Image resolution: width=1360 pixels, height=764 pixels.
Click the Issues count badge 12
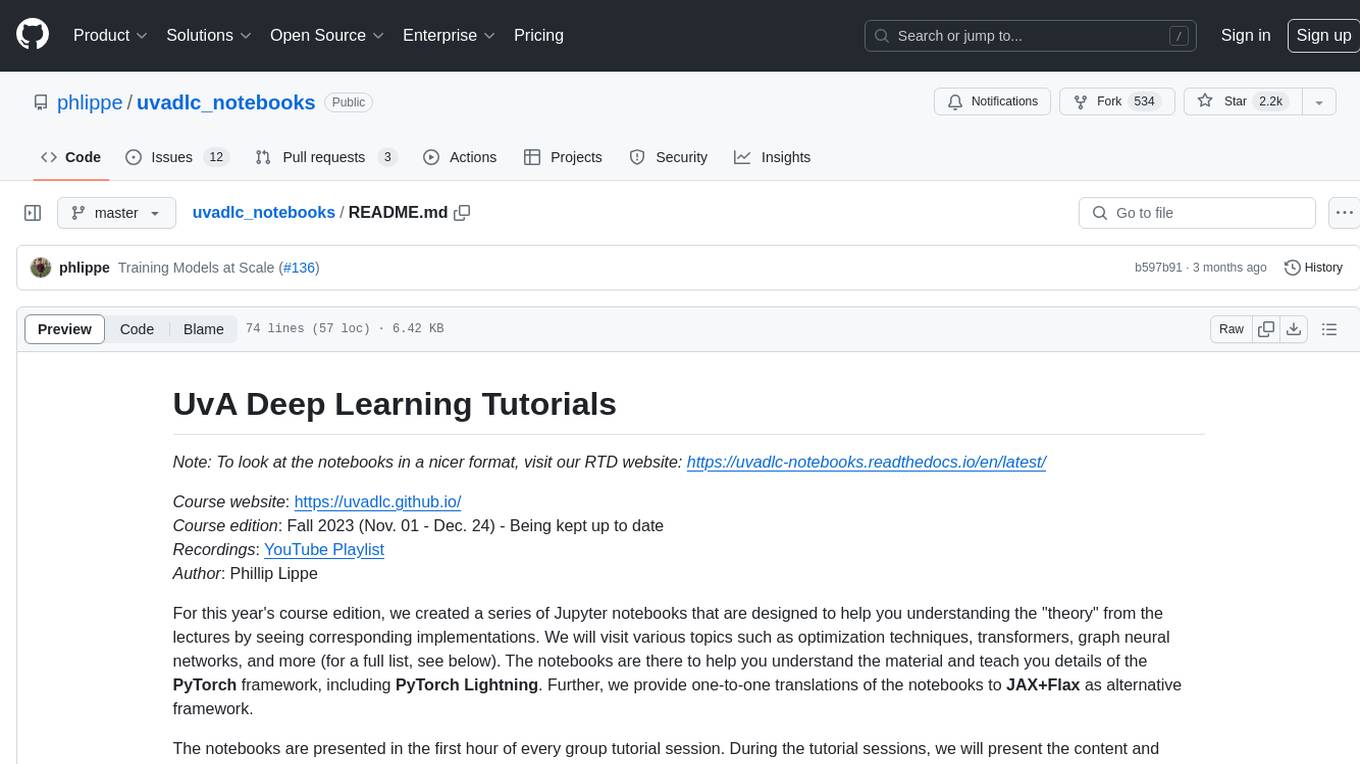[216, 157]
